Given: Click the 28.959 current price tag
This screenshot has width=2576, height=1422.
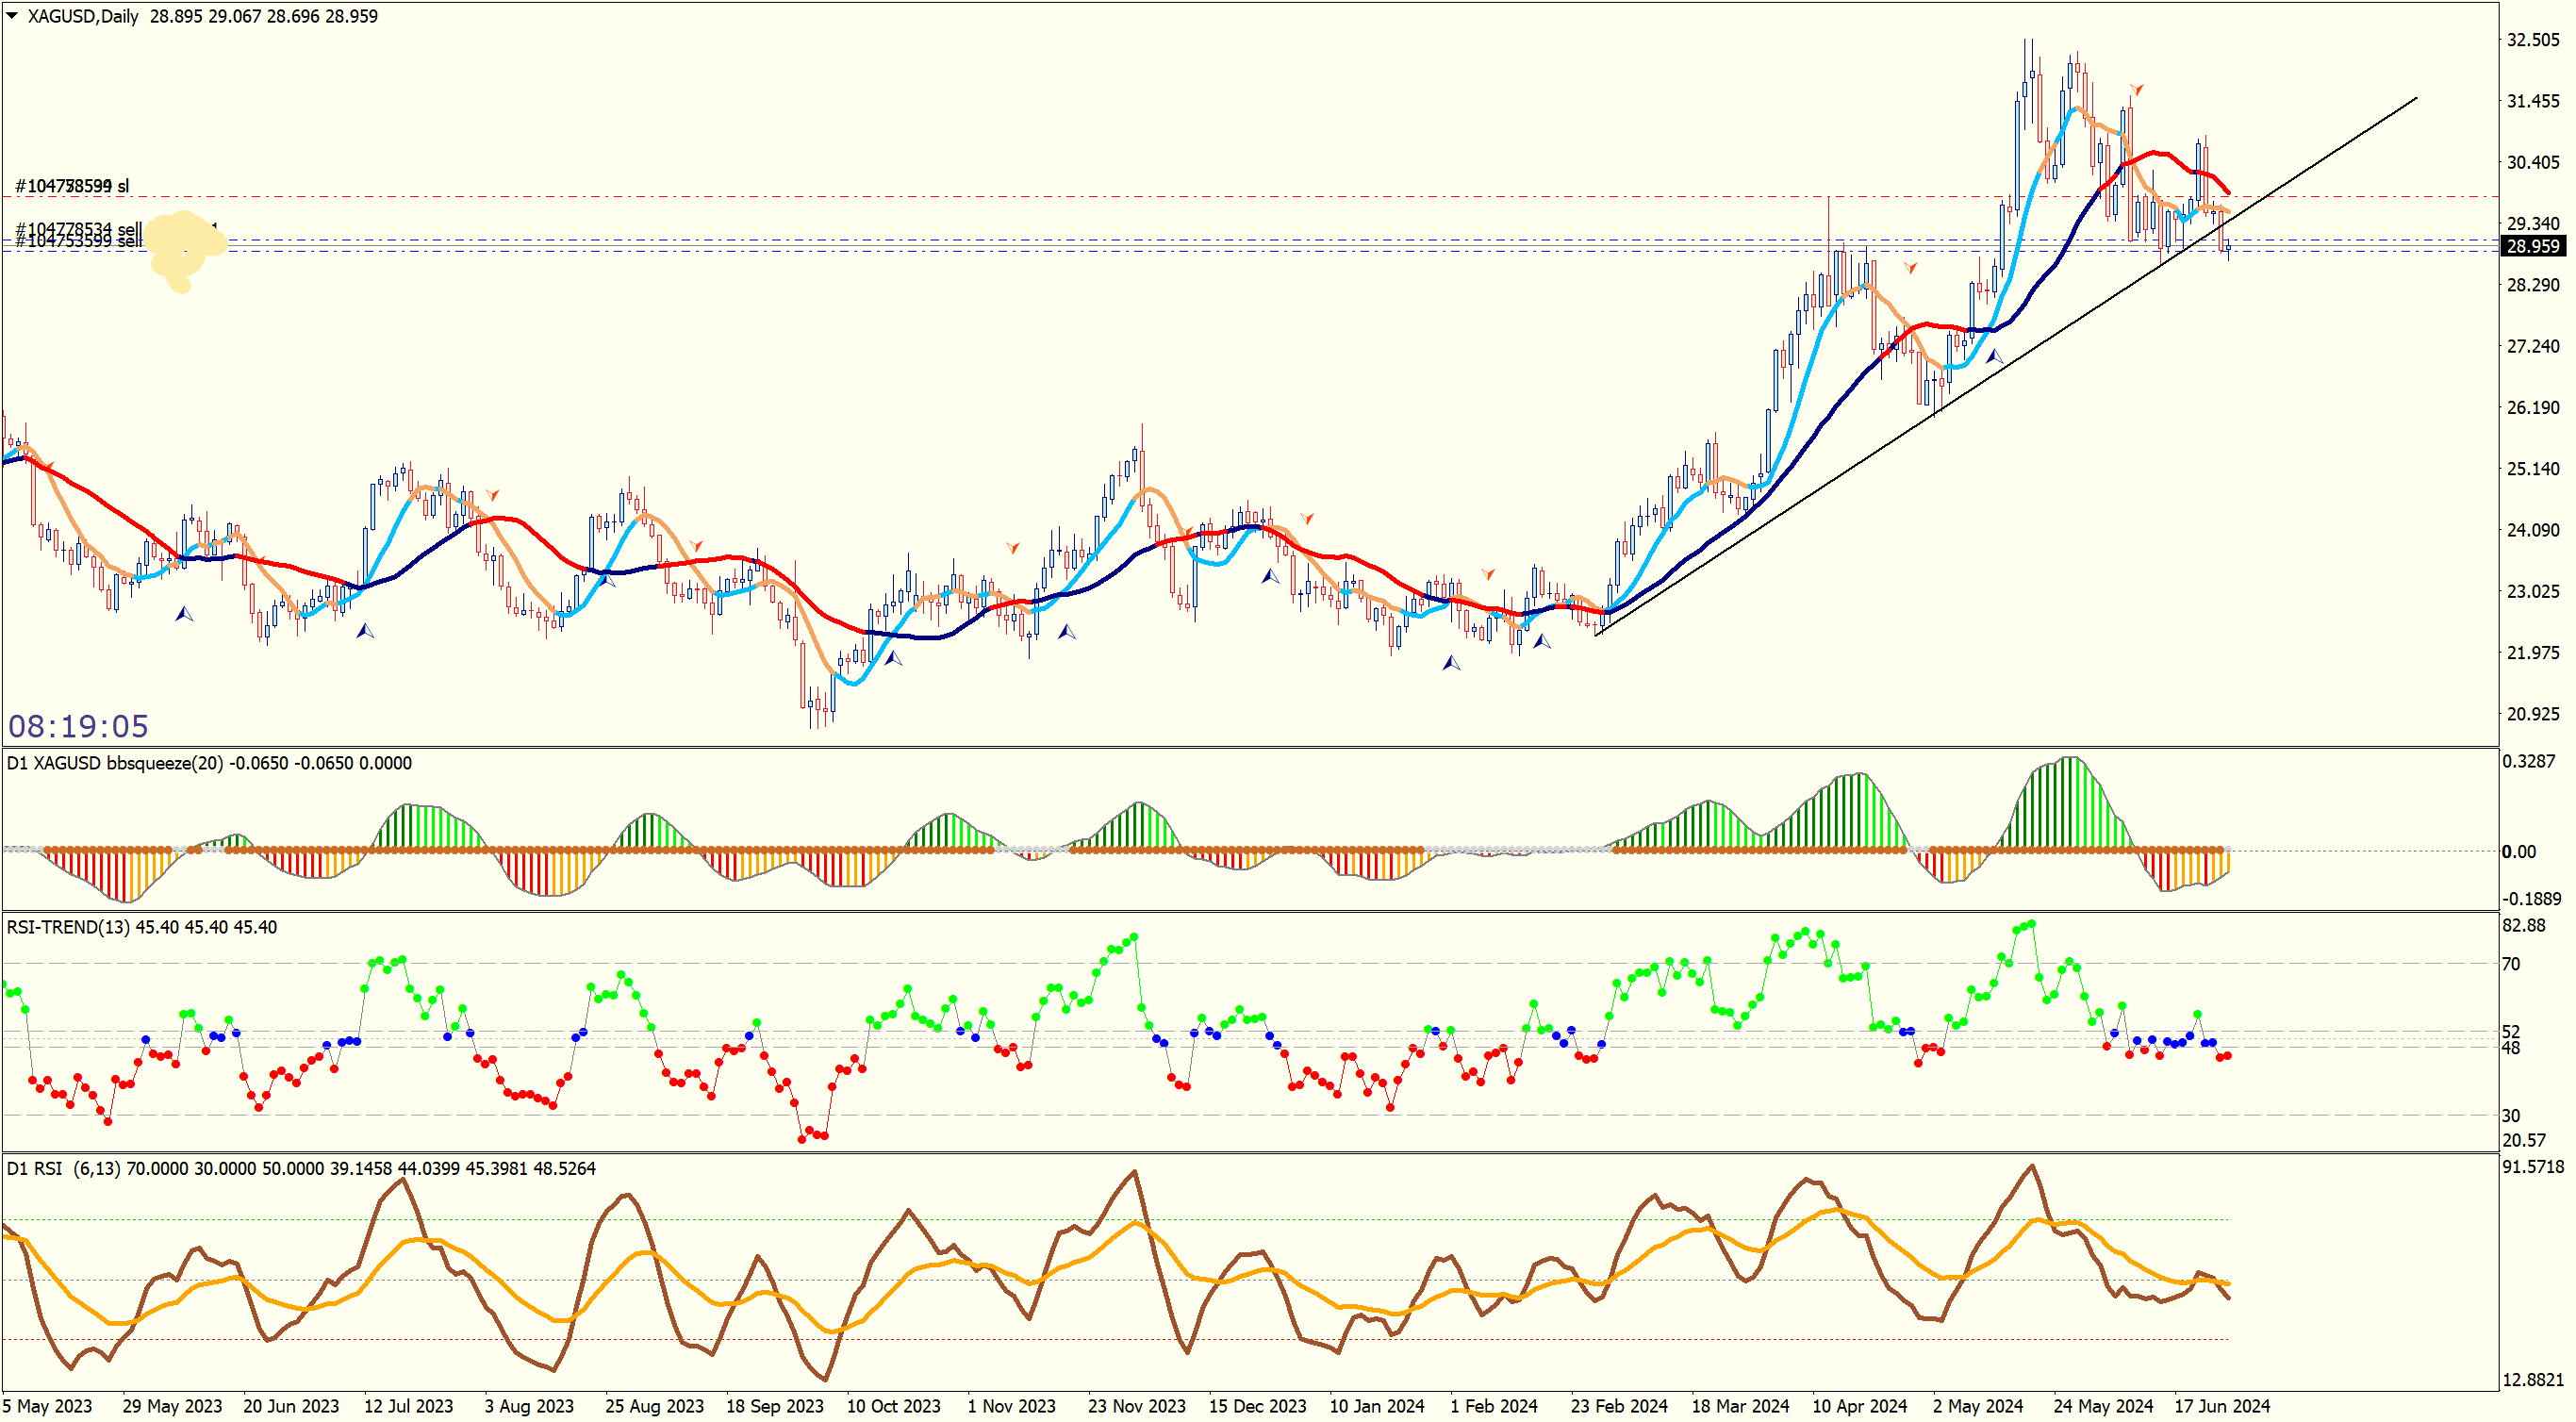Looking at the screenshot, I should 2532,246.
